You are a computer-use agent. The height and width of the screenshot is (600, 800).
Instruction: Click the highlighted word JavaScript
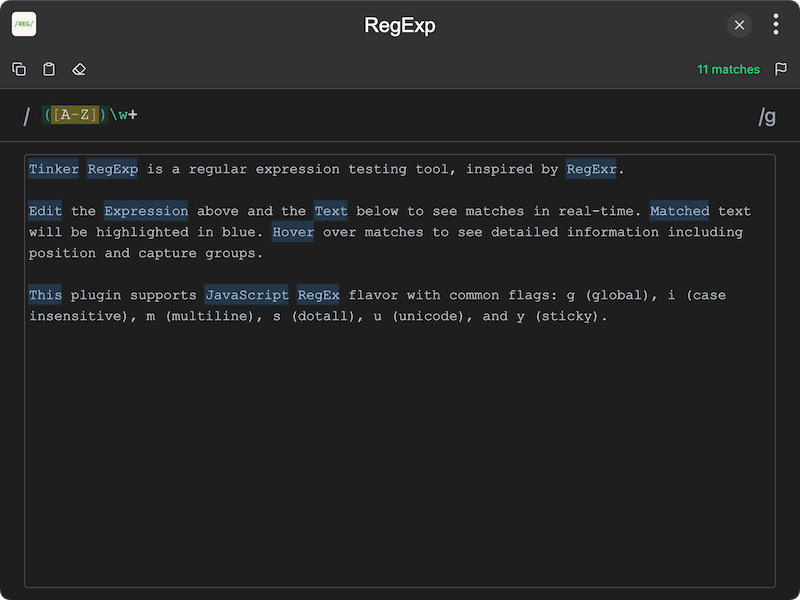246,295
